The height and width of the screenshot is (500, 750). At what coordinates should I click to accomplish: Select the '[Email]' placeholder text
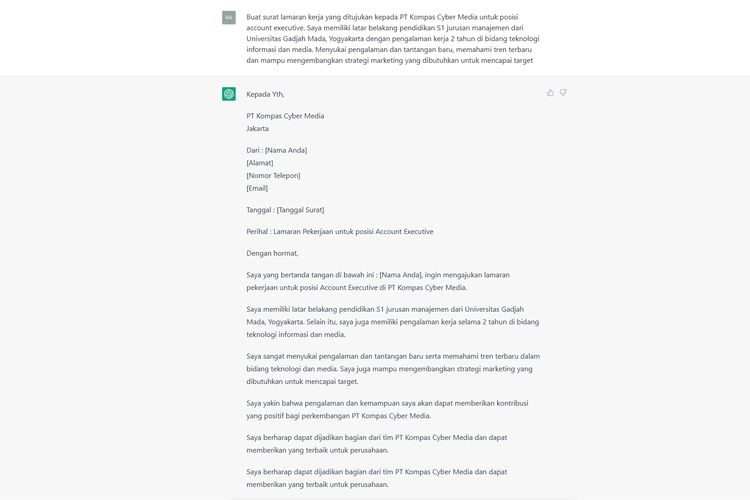[257, 188]
